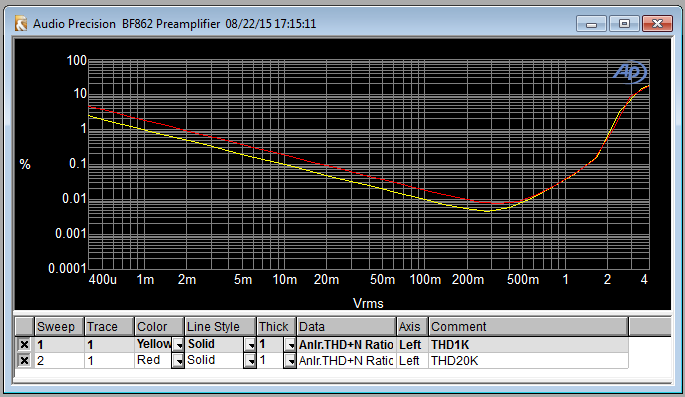Click the Thick column header
685x397 pixels.
[277, 327]
